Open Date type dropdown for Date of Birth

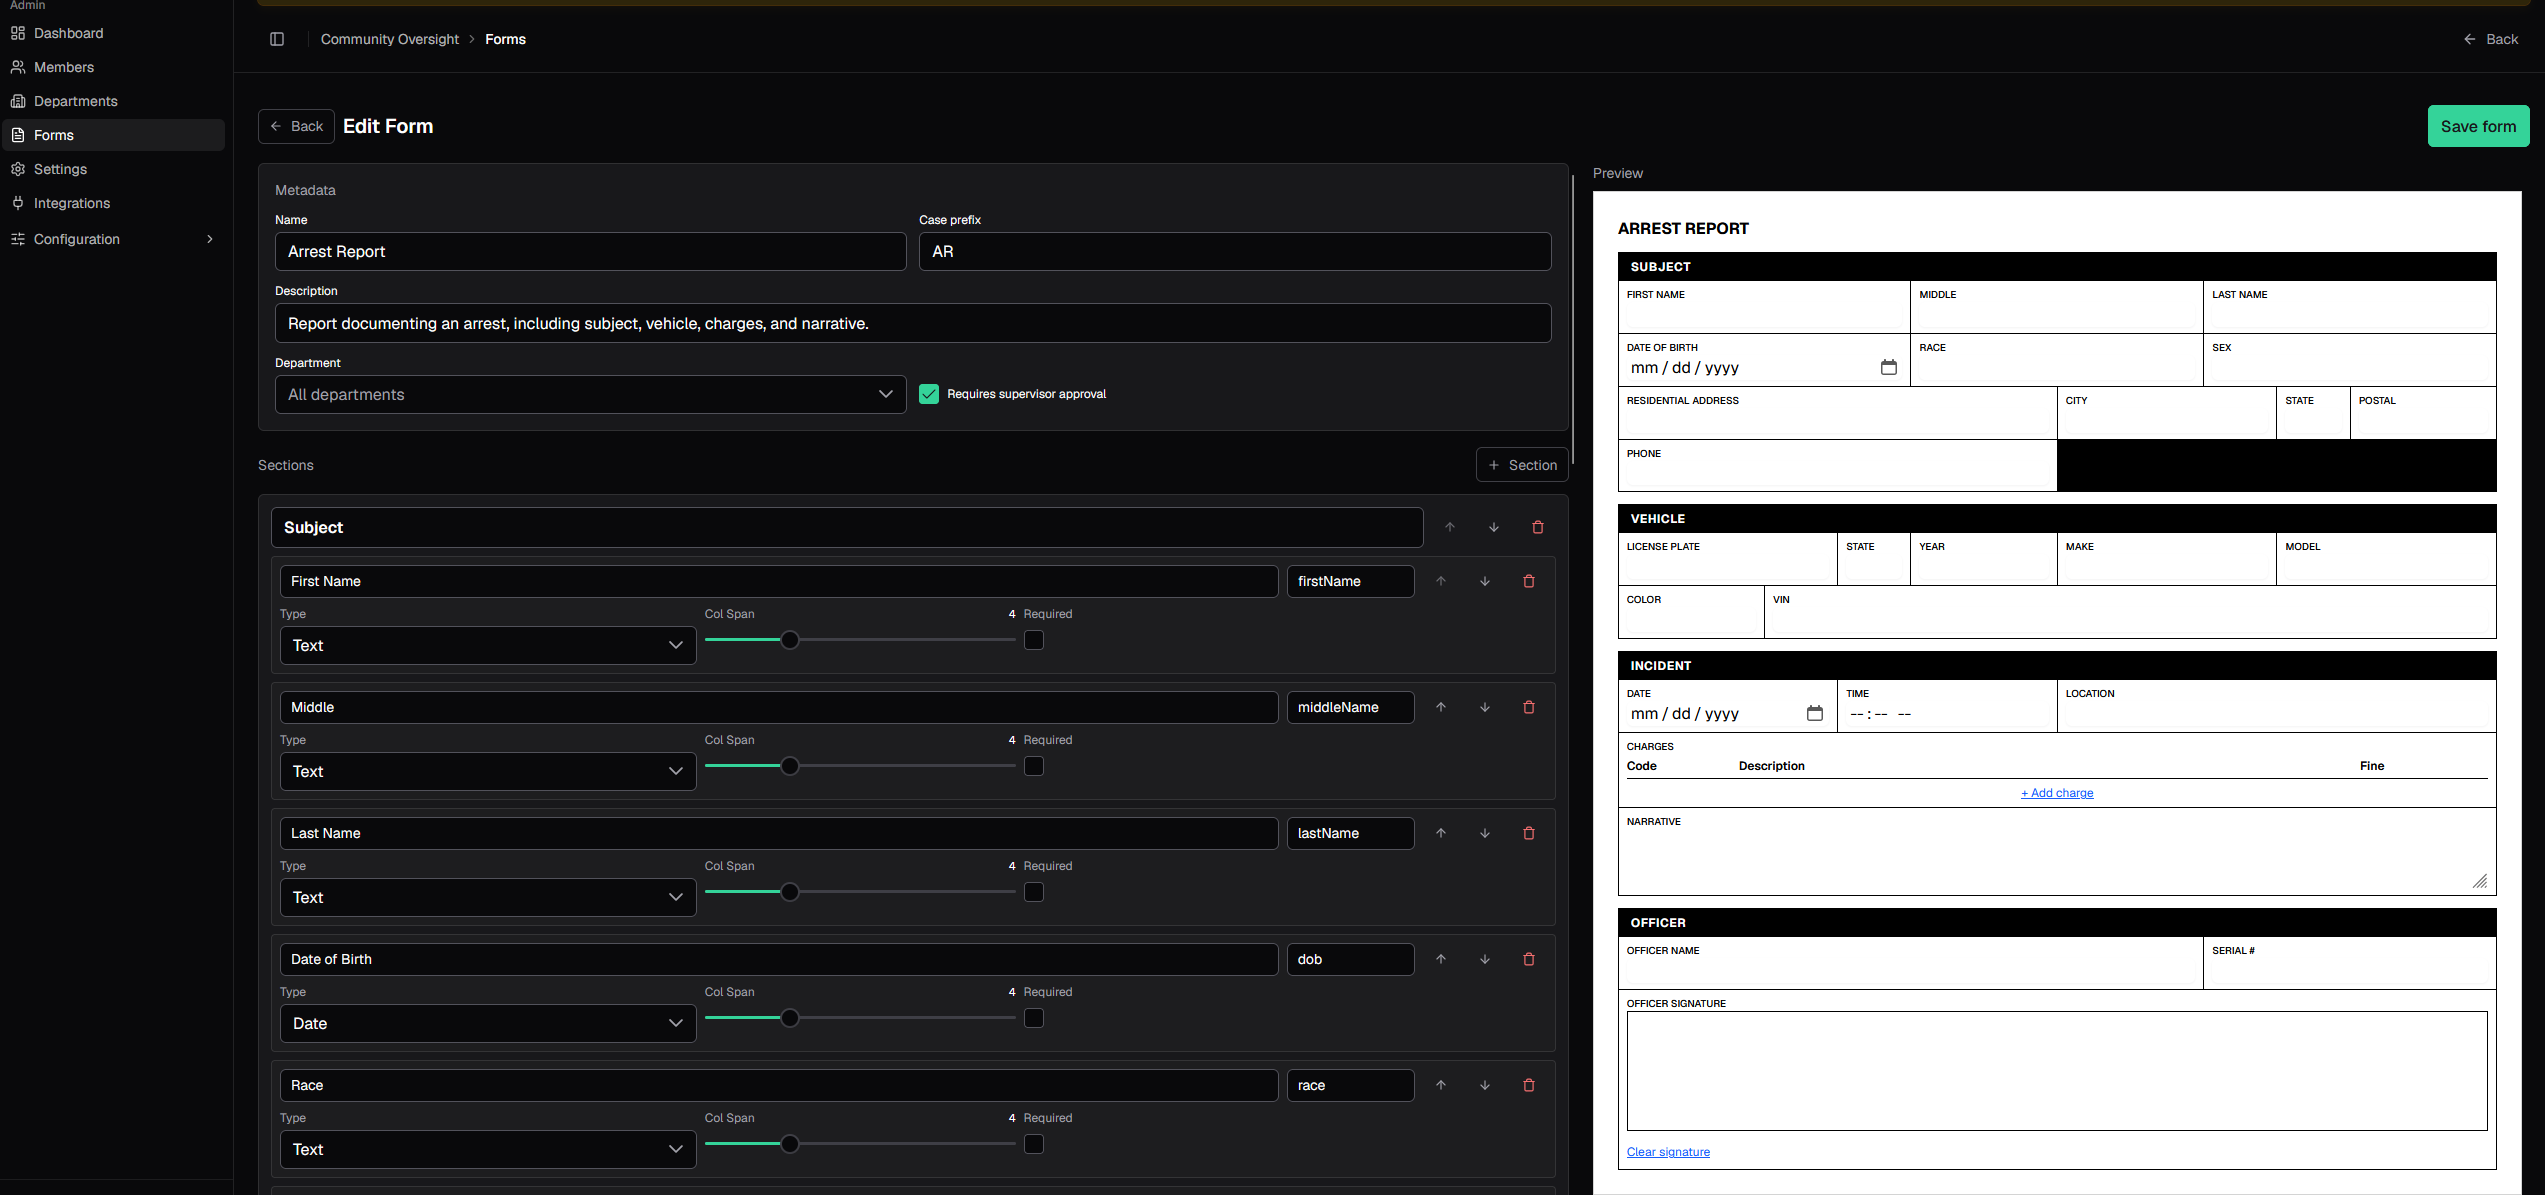488,1023
